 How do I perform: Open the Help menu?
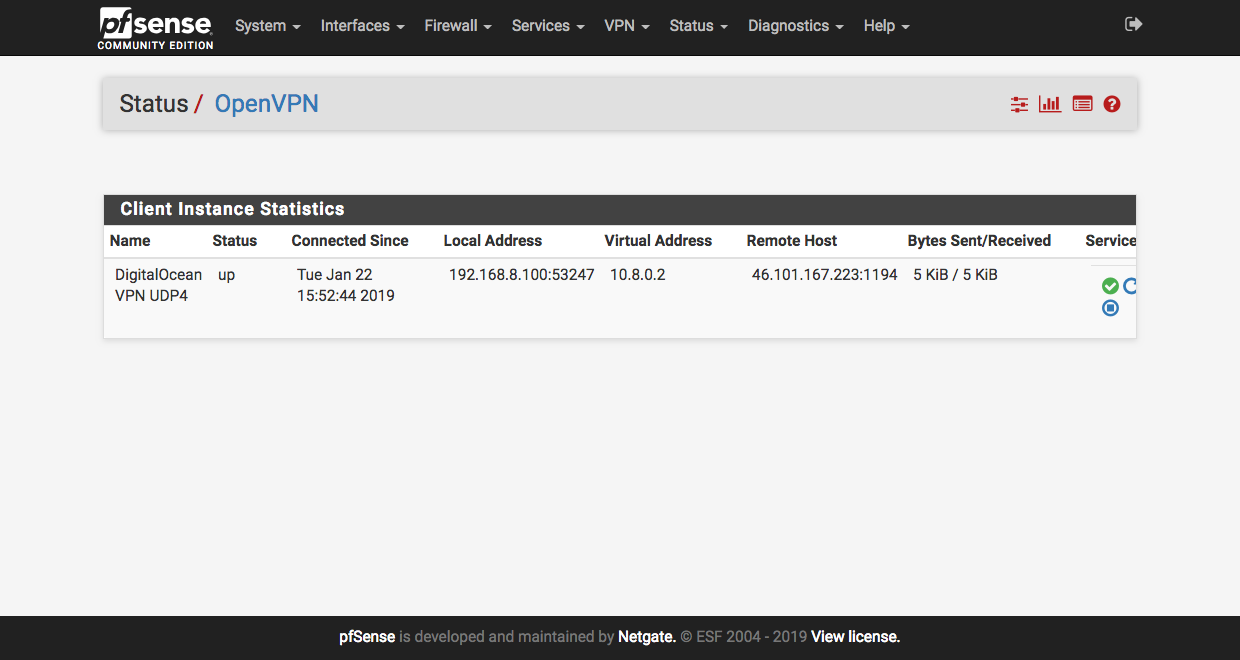pos(886,26)
